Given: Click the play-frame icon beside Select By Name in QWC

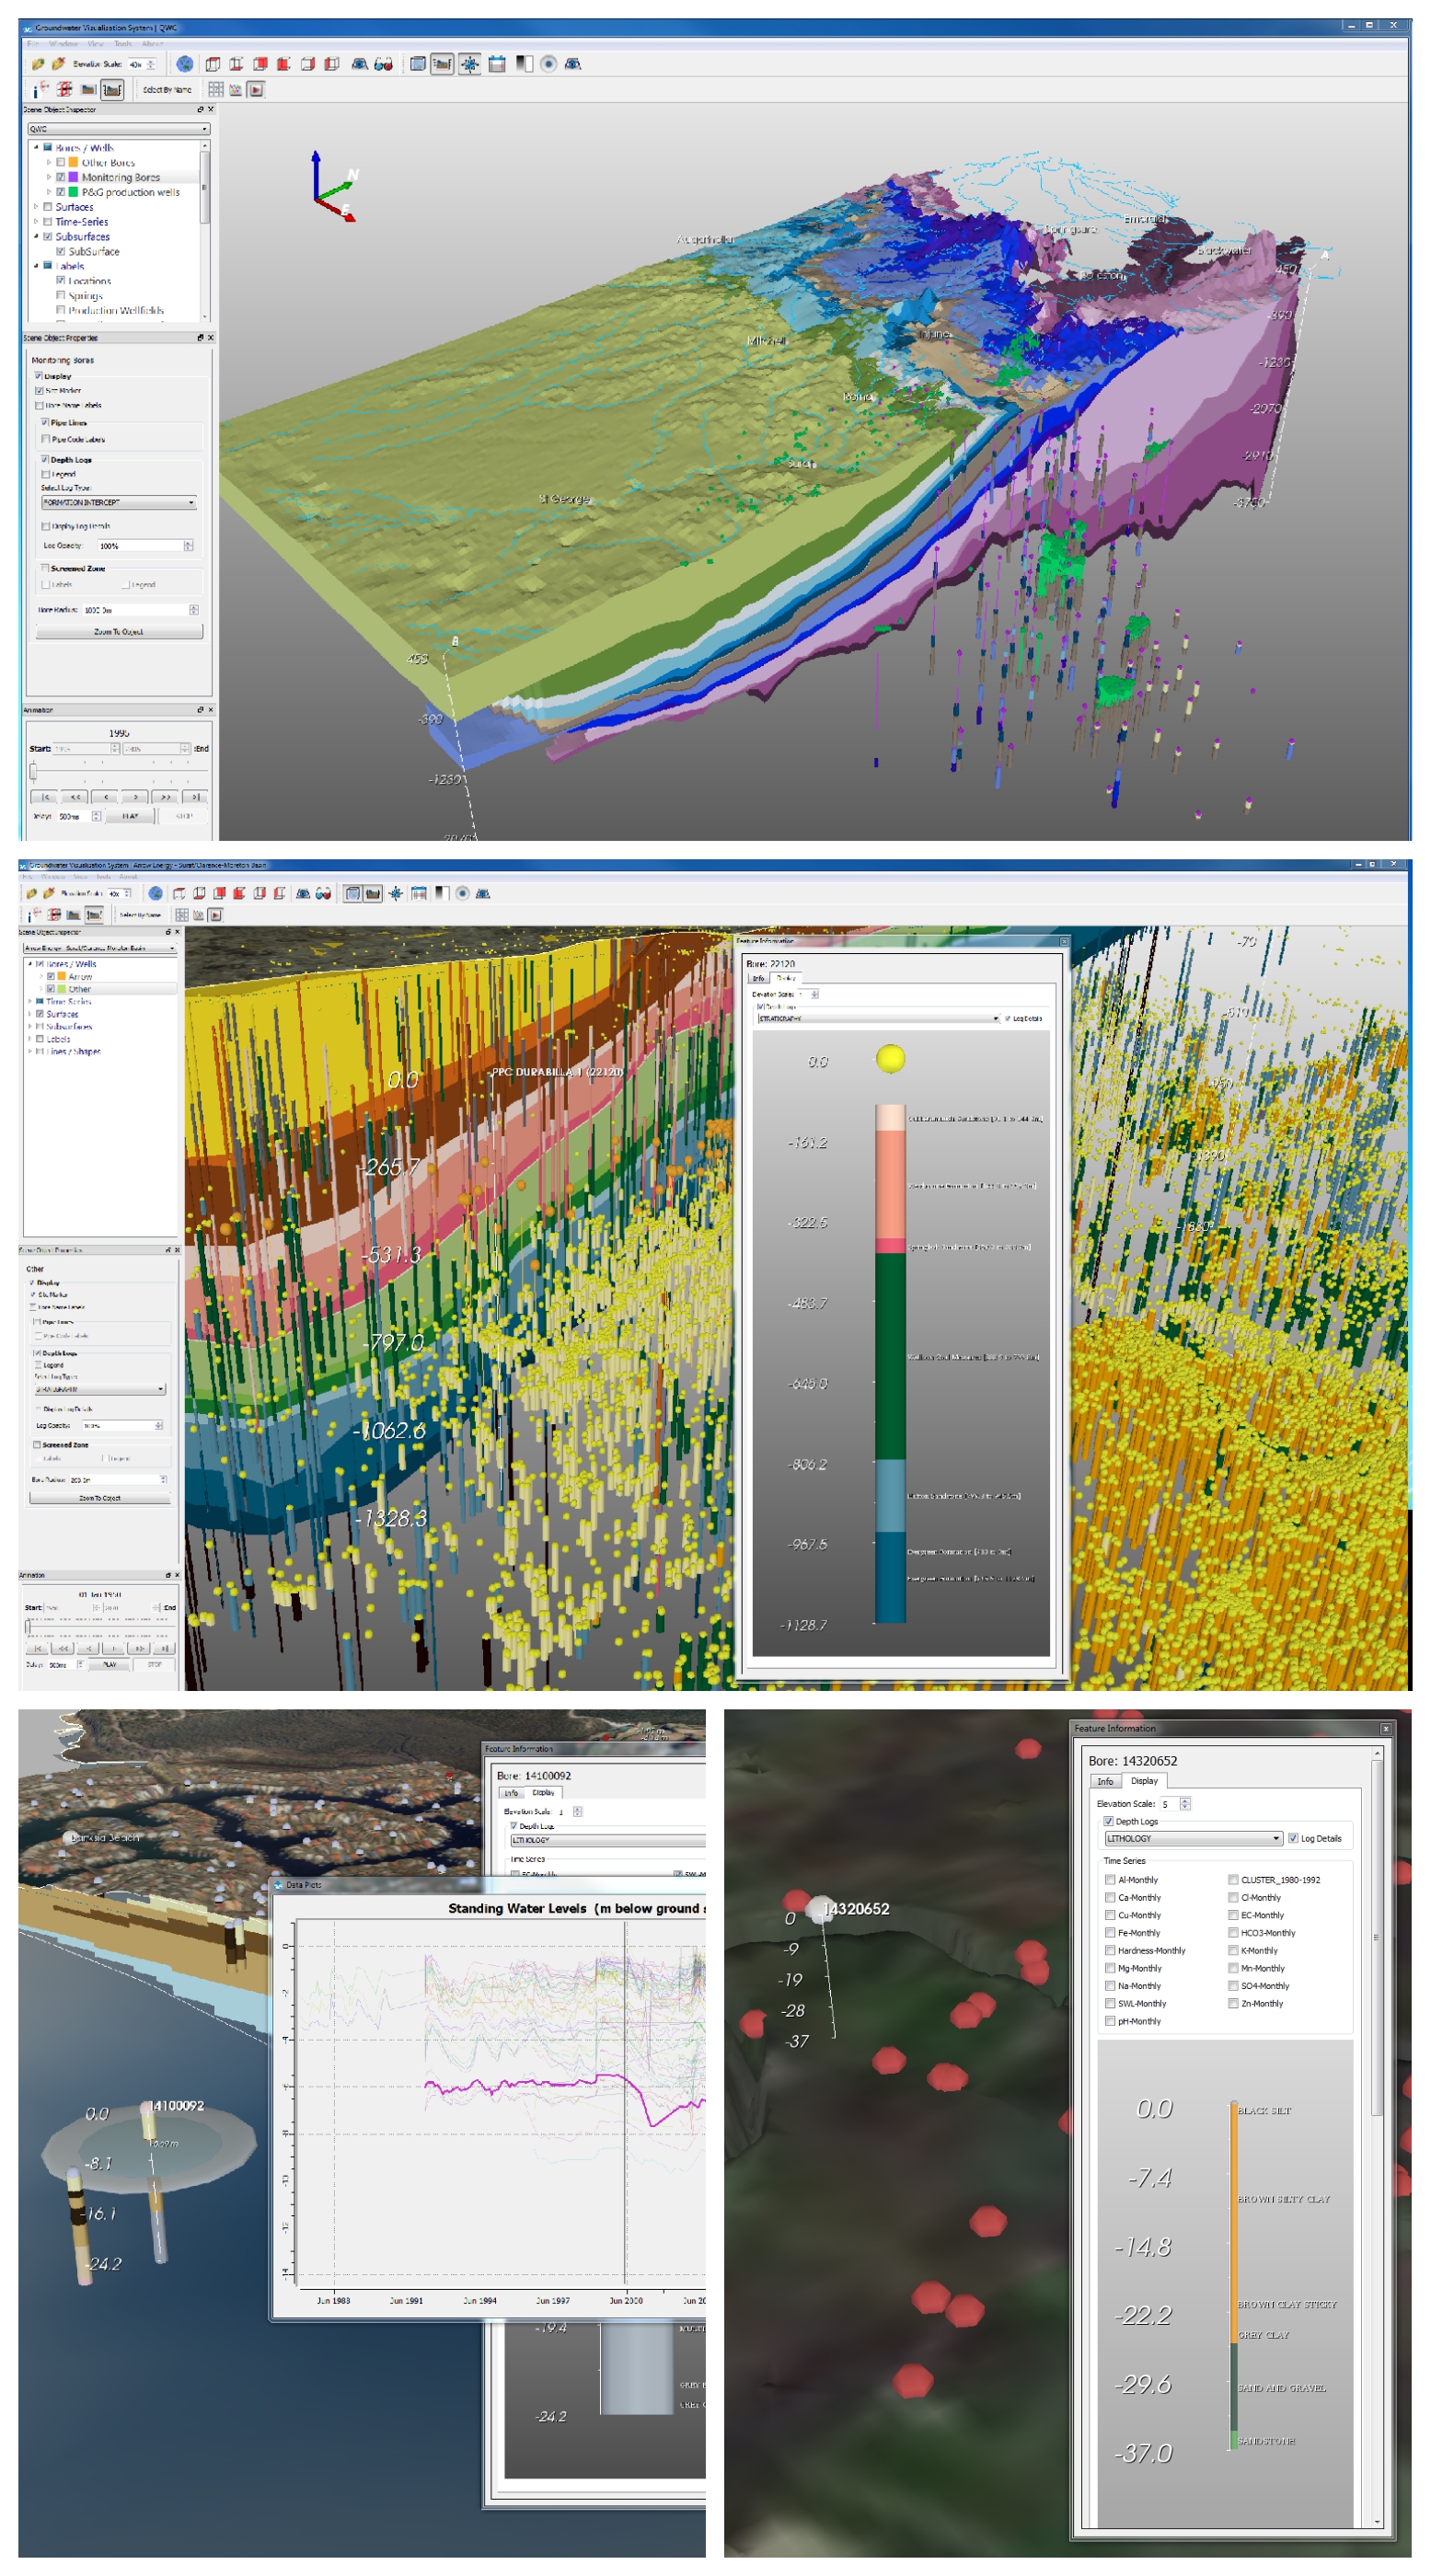Looking at the screenshot, I should coord(256,90).
